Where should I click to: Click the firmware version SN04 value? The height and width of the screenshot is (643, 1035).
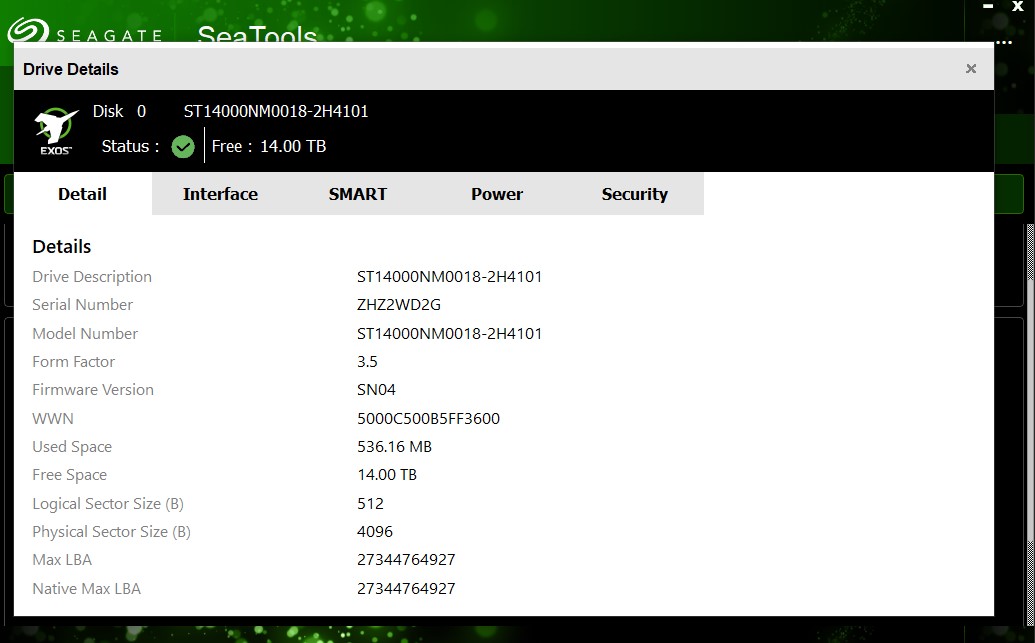pos(376,390)
